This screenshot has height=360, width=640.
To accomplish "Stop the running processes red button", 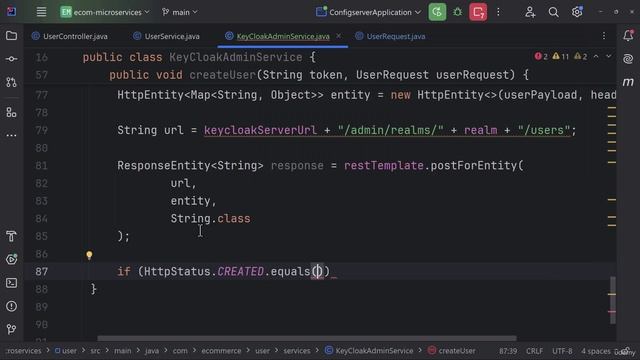I will point(478,12).
